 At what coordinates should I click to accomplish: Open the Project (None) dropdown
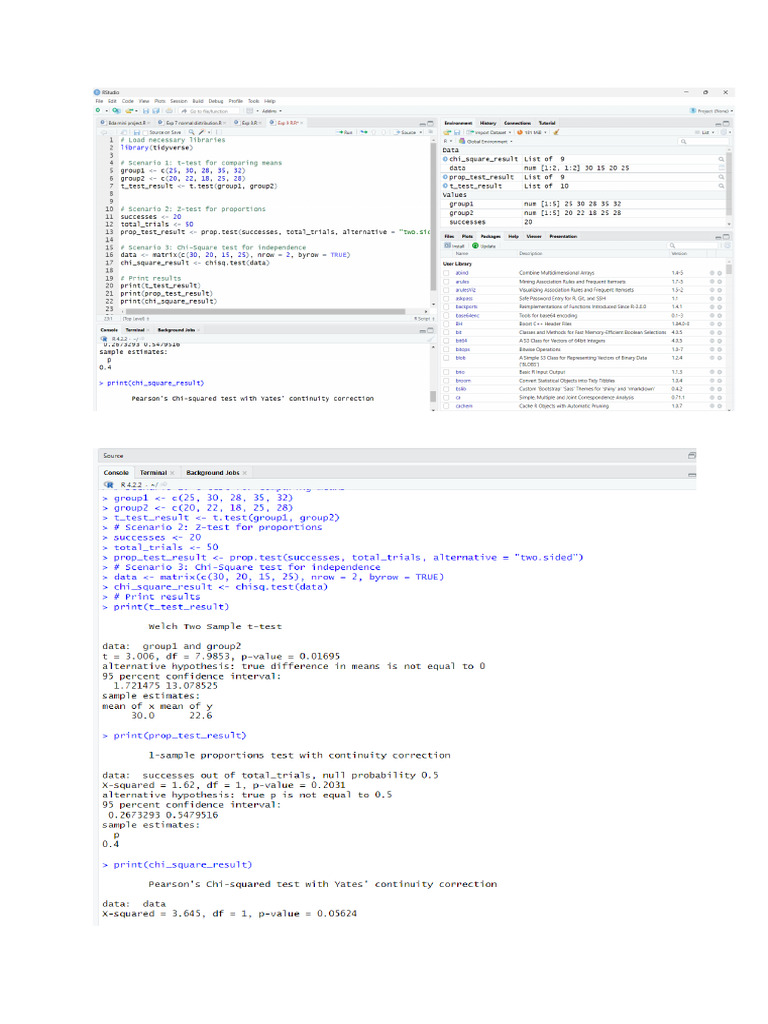coord(712,111)
